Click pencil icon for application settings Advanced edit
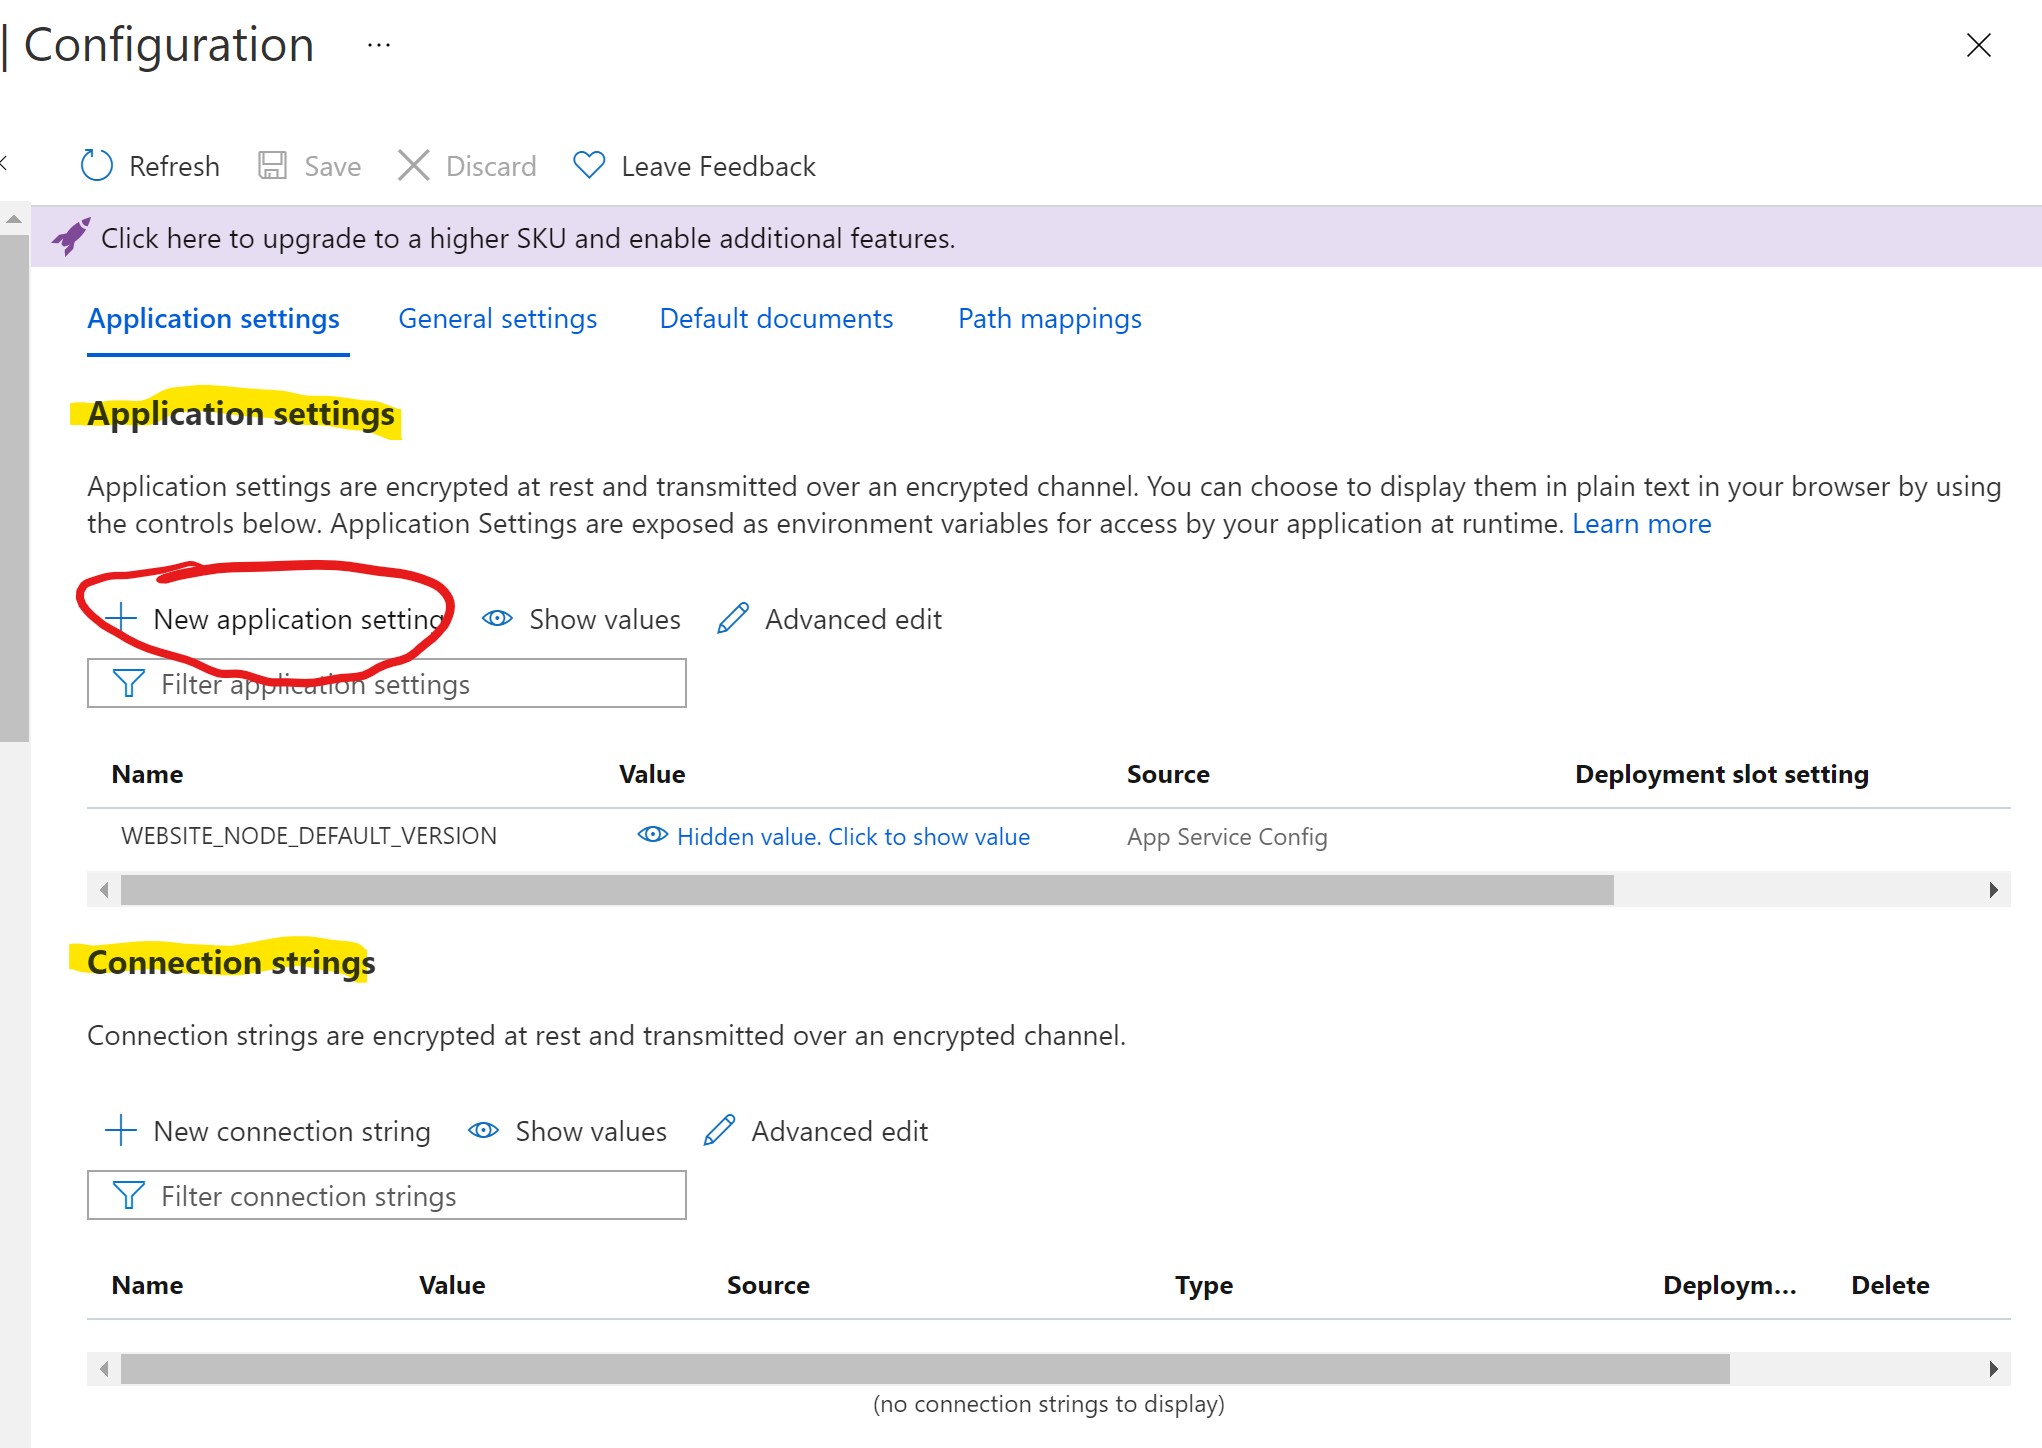This screenshot has width=2042, height=1448. pyautogui.click(x=733, y=619)
